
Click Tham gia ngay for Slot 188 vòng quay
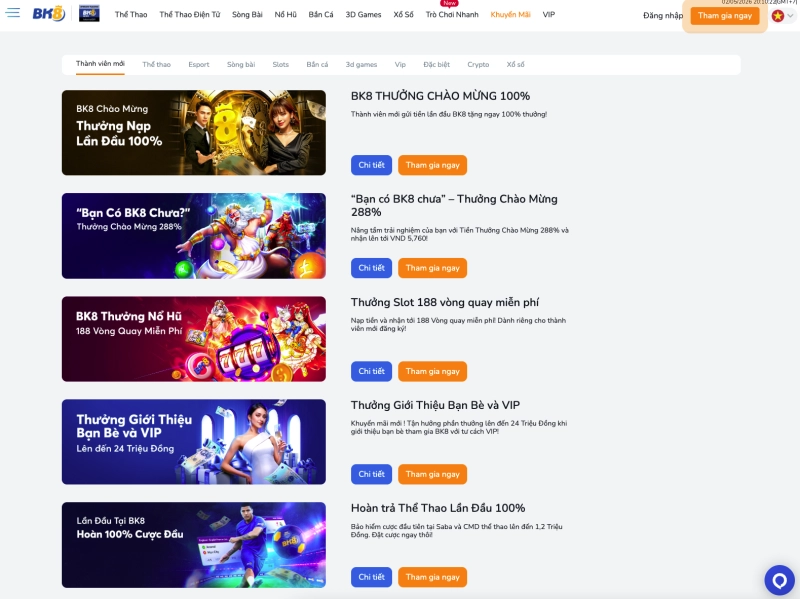pyautogui.click(x=433, y=371)
